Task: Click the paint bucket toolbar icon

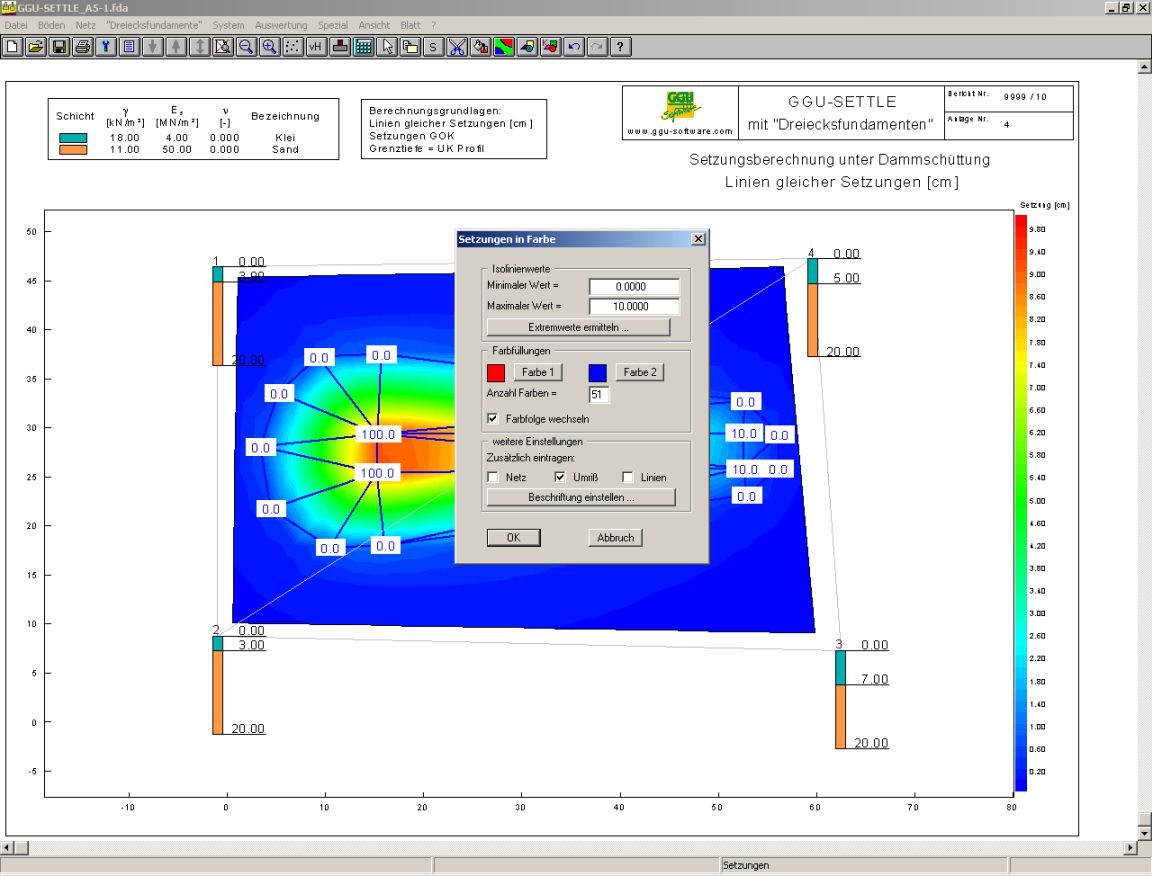Action: pyautogui.click(x=480, y=47)
